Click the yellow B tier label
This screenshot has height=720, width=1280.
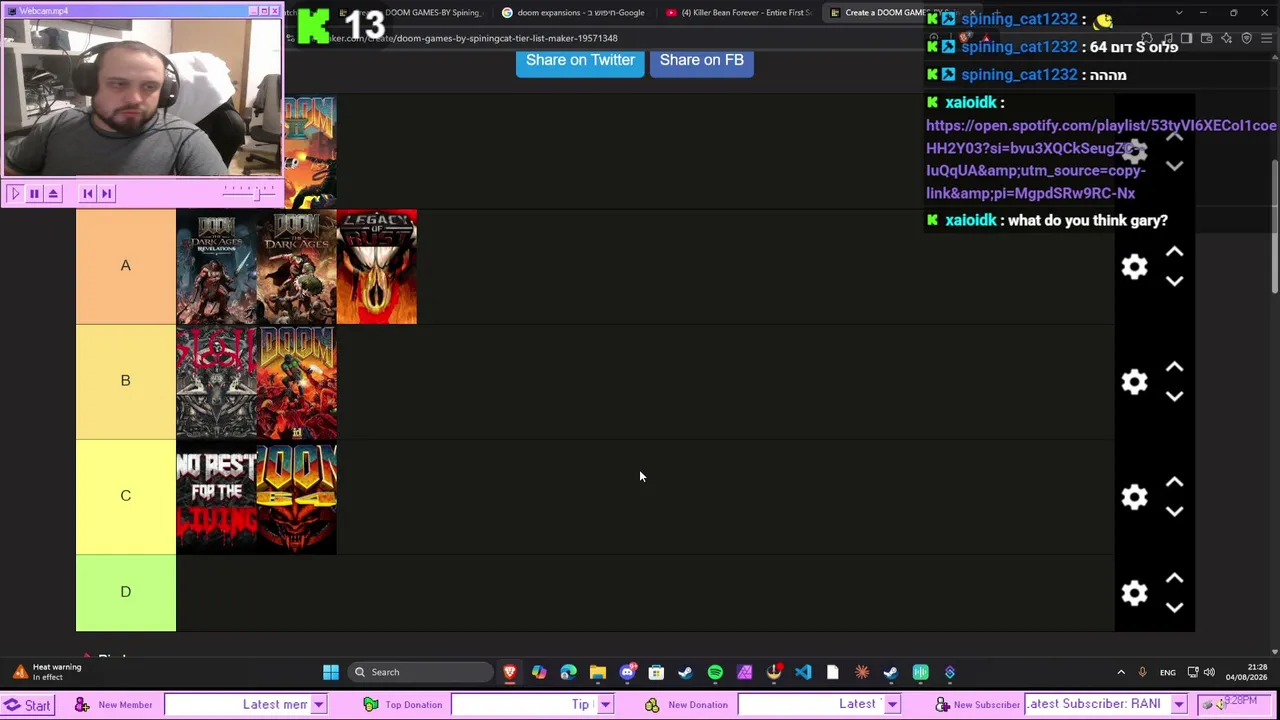(x=126, y=382)
